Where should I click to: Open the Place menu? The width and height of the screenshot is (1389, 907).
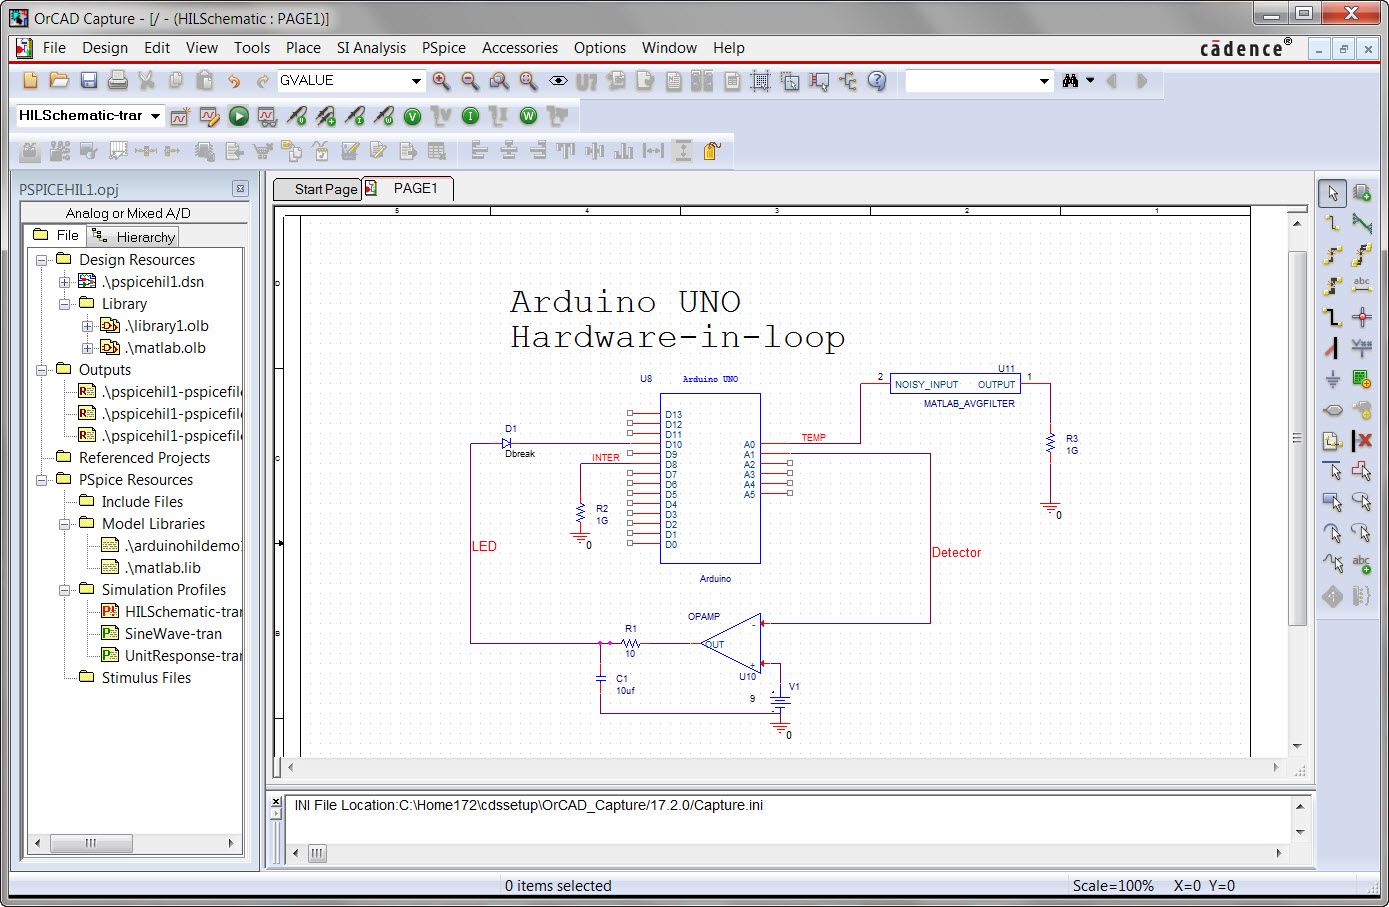tap(303, 48)
